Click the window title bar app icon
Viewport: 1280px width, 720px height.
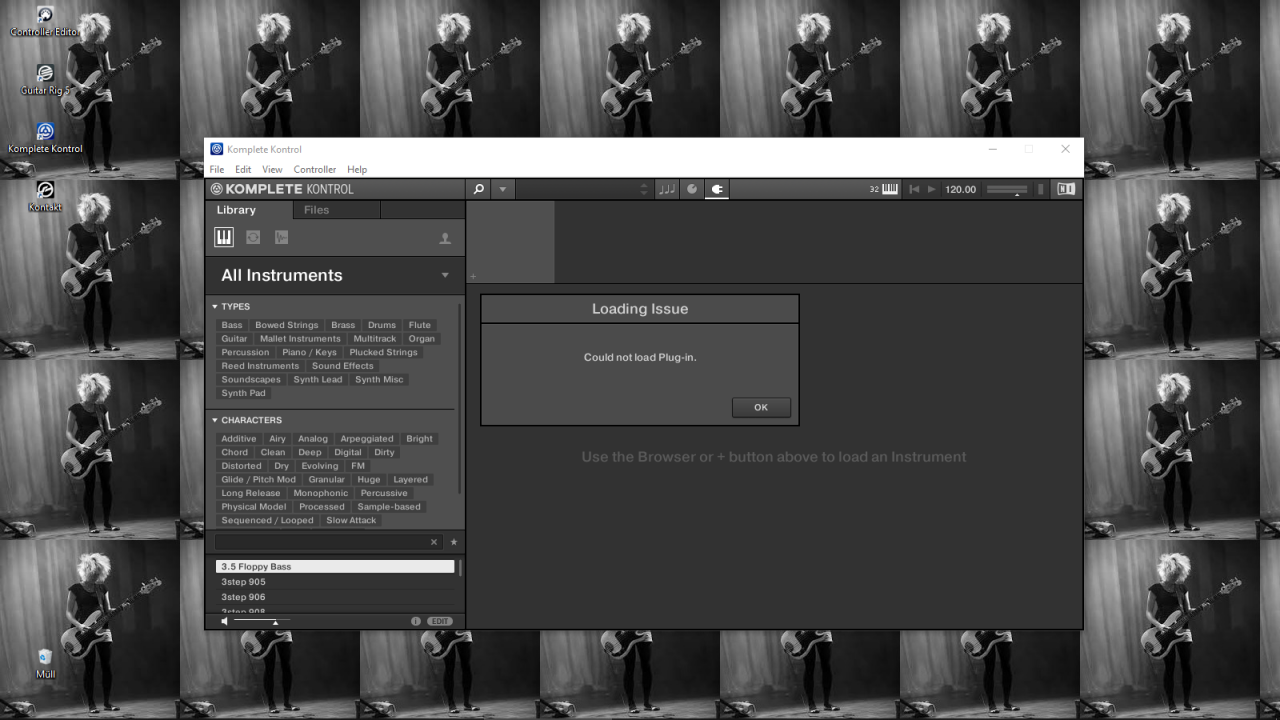(x=217, y=149)
